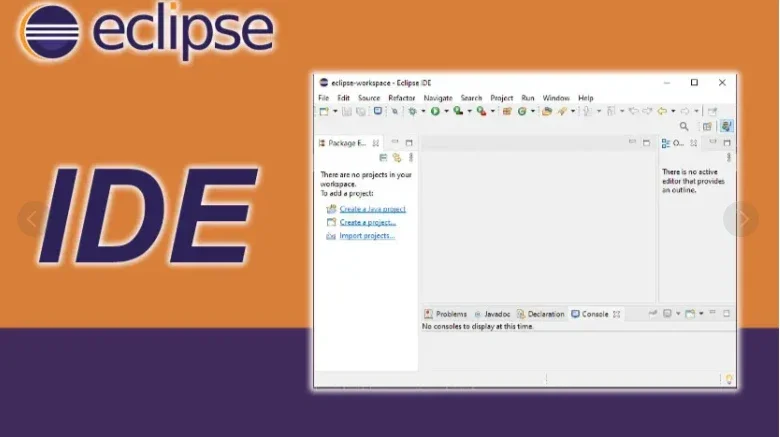This screenshot has height=437, width=780.
Task: Click the yellow Back navigation arrow
Action: (x=662, y=111)
